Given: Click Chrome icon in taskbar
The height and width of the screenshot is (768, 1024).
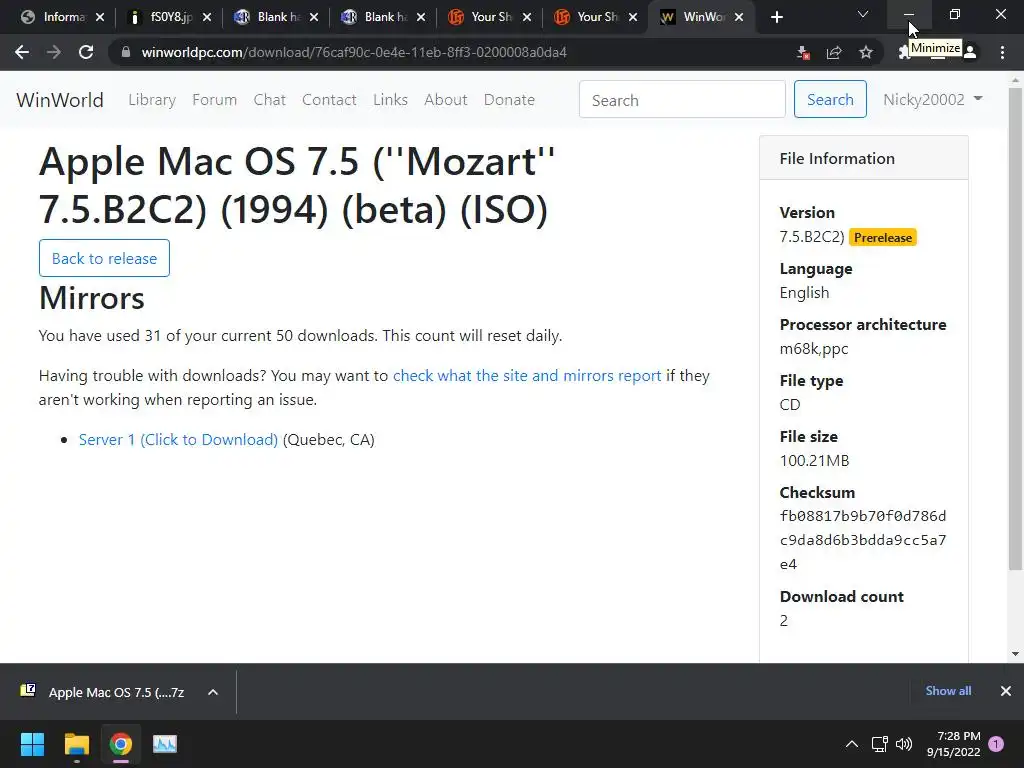Looking at the screenshot, I should tap(120, 744).
